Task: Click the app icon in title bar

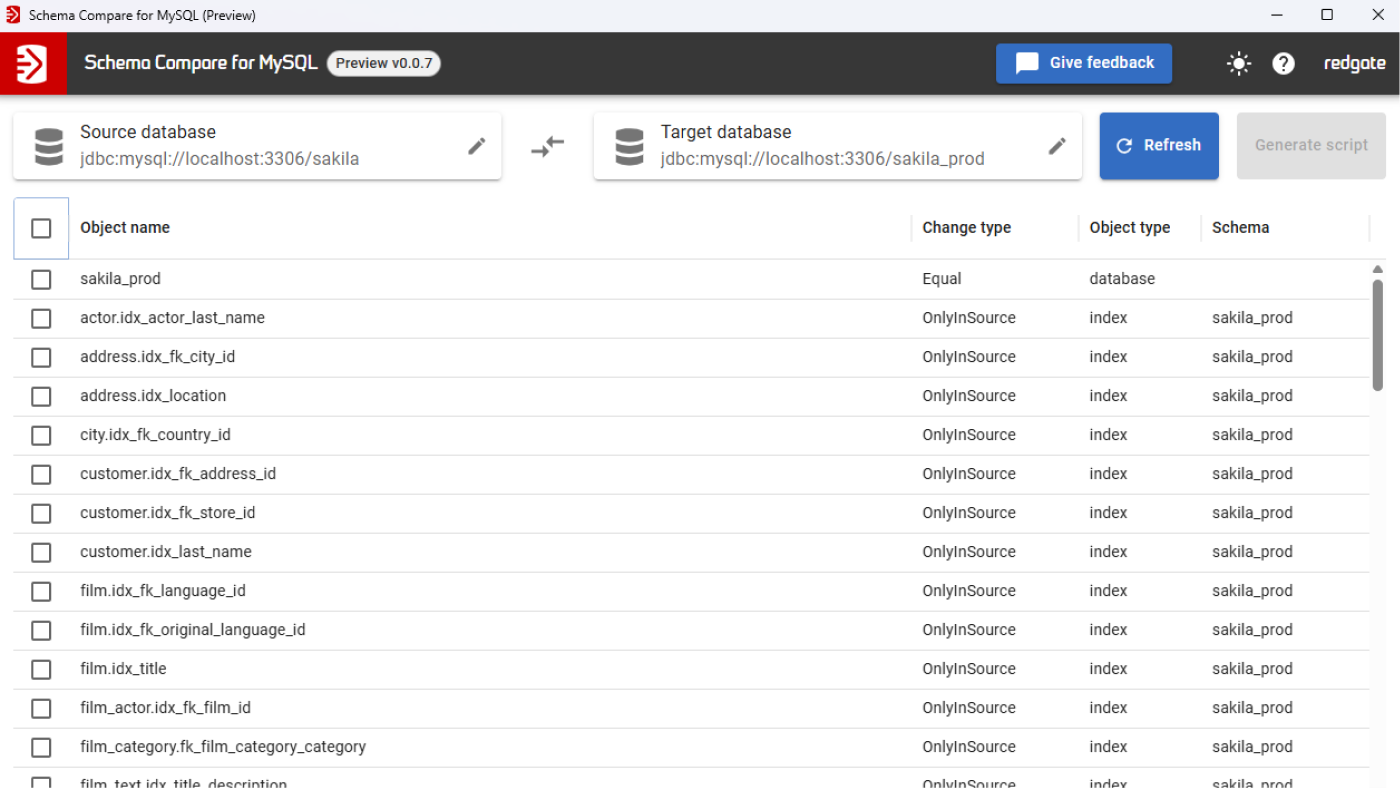Action: pos(13,15)
